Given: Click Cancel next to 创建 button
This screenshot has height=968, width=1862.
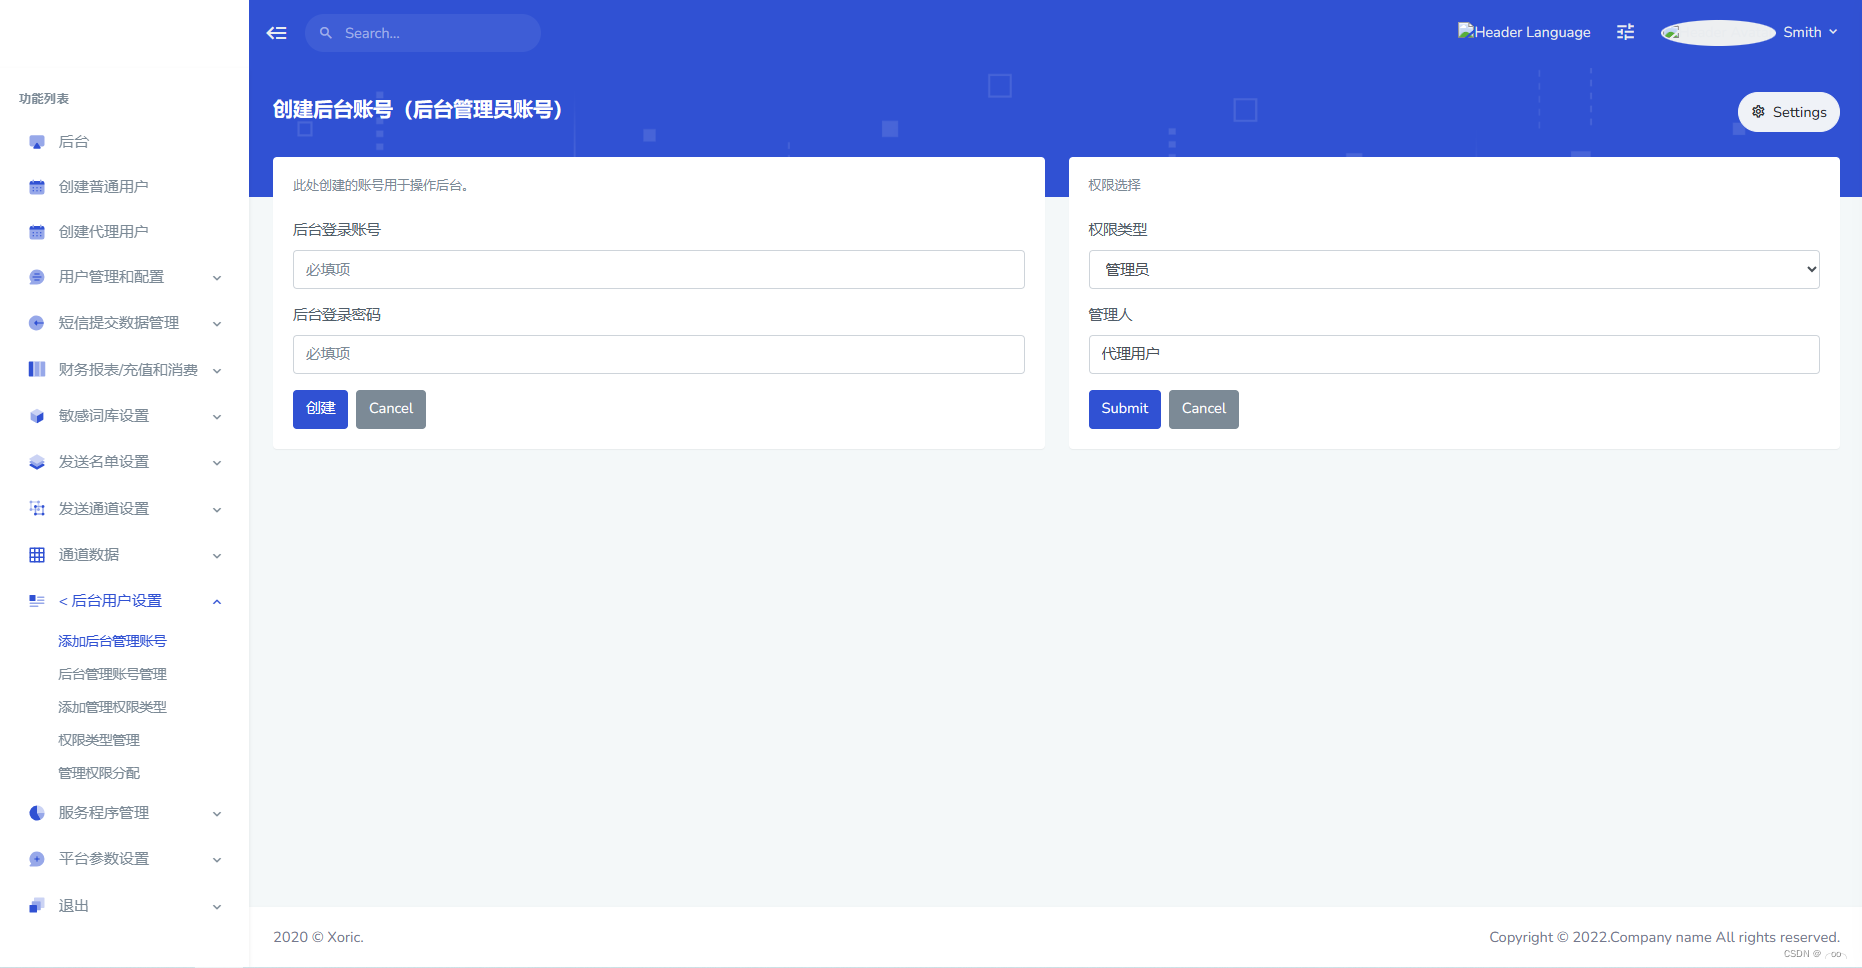Looking at the screenshot, I should [391, 409].
